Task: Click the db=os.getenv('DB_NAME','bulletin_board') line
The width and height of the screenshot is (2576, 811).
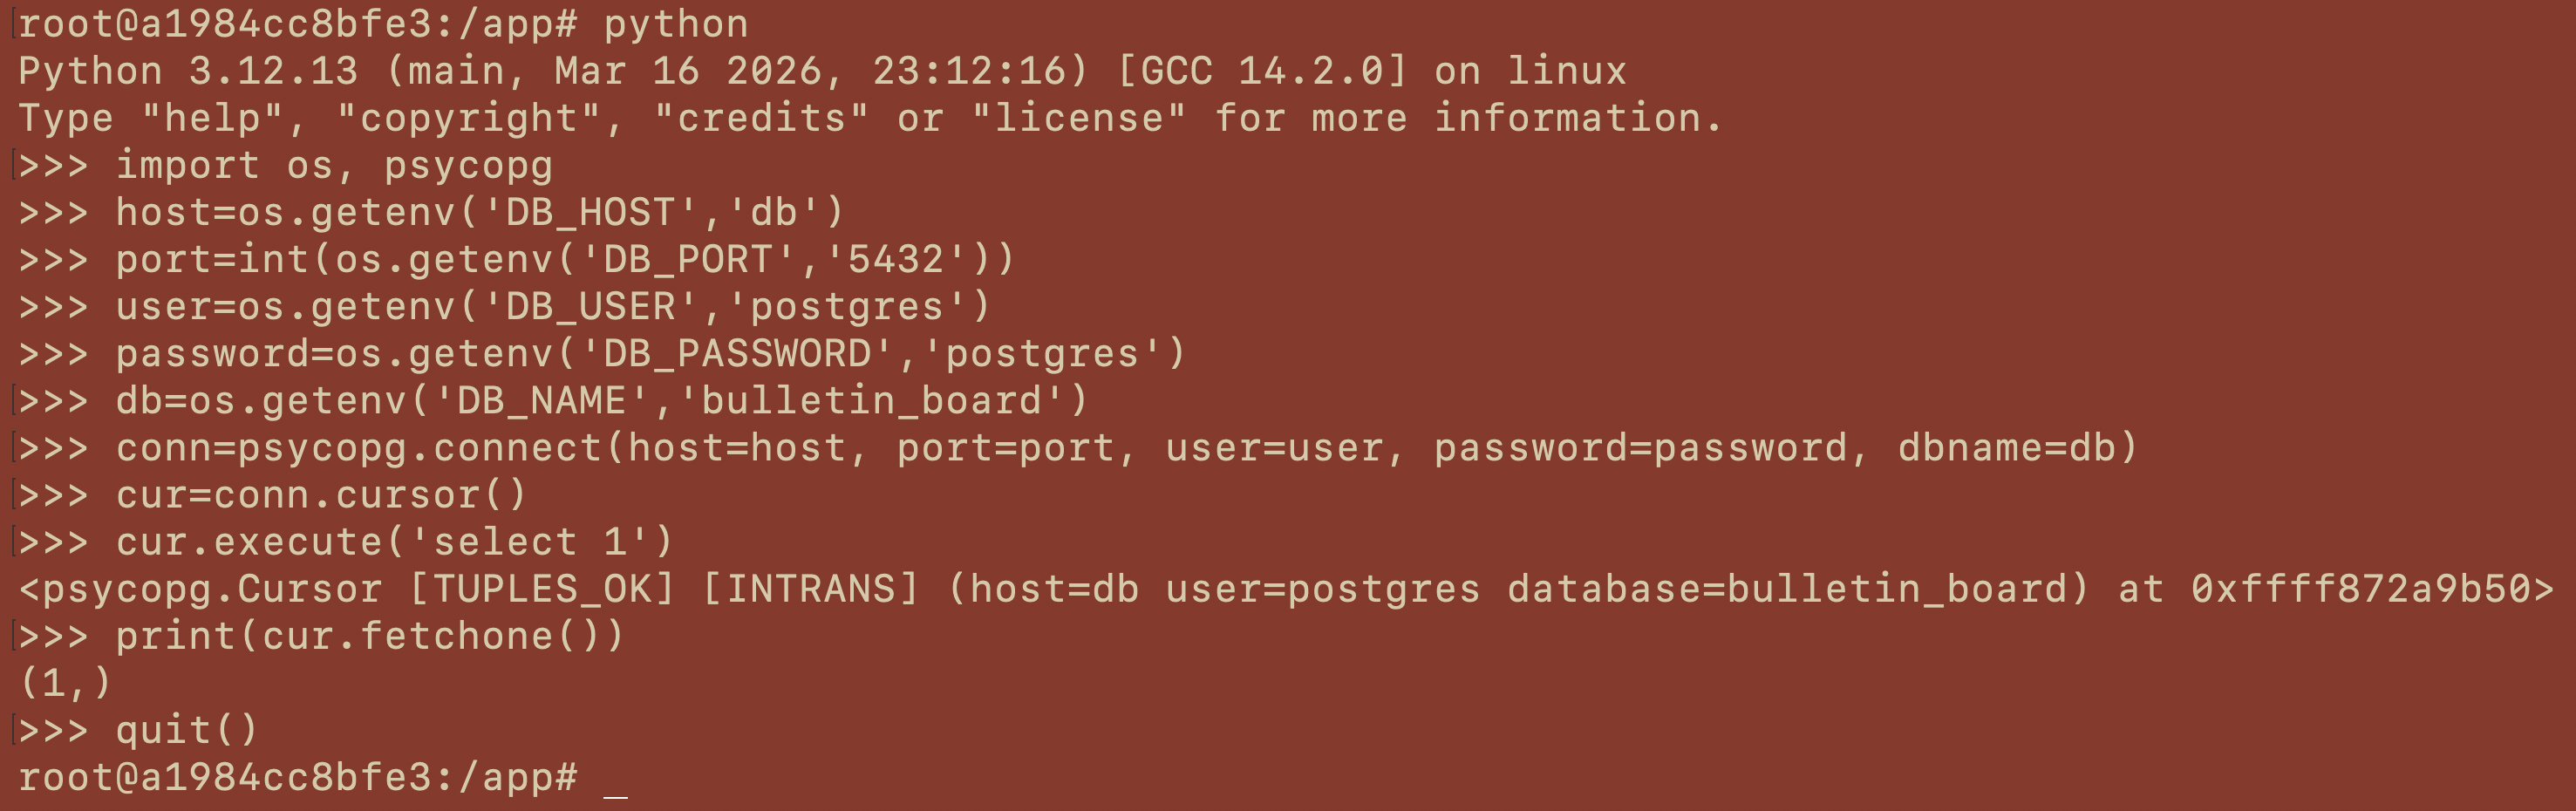Action: 601,401
